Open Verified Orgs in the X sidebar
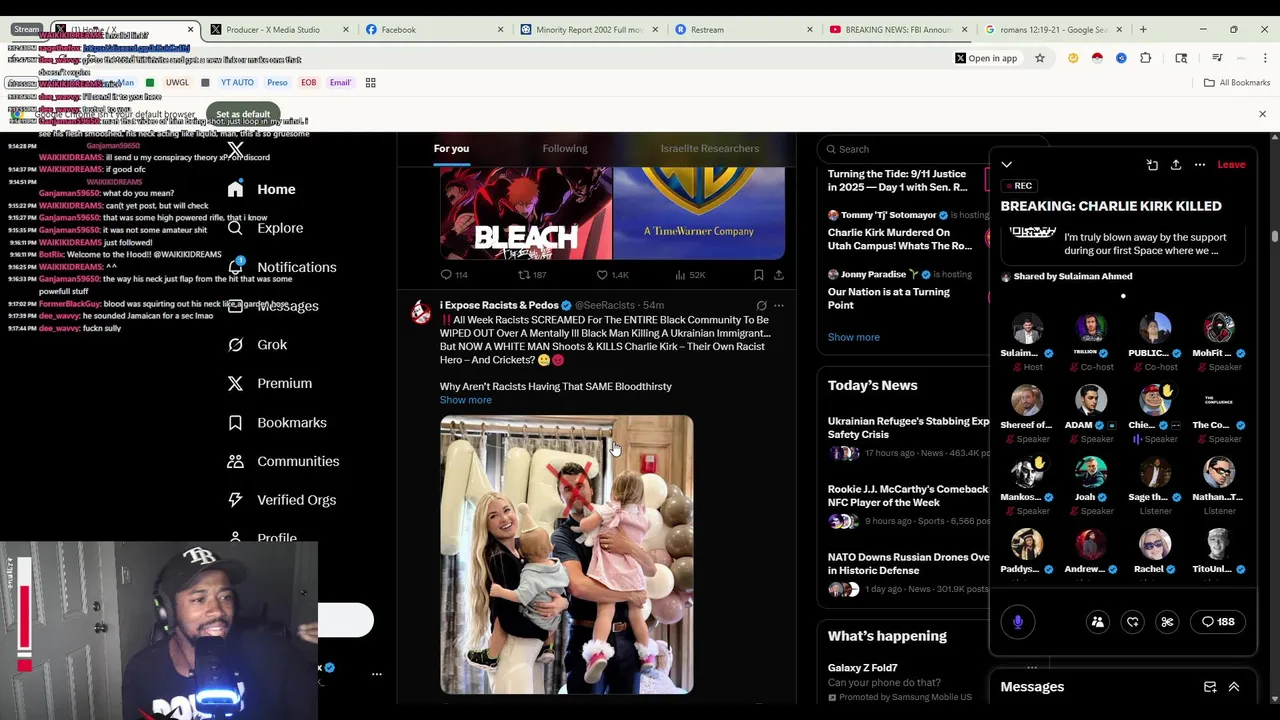 point(282,500)
